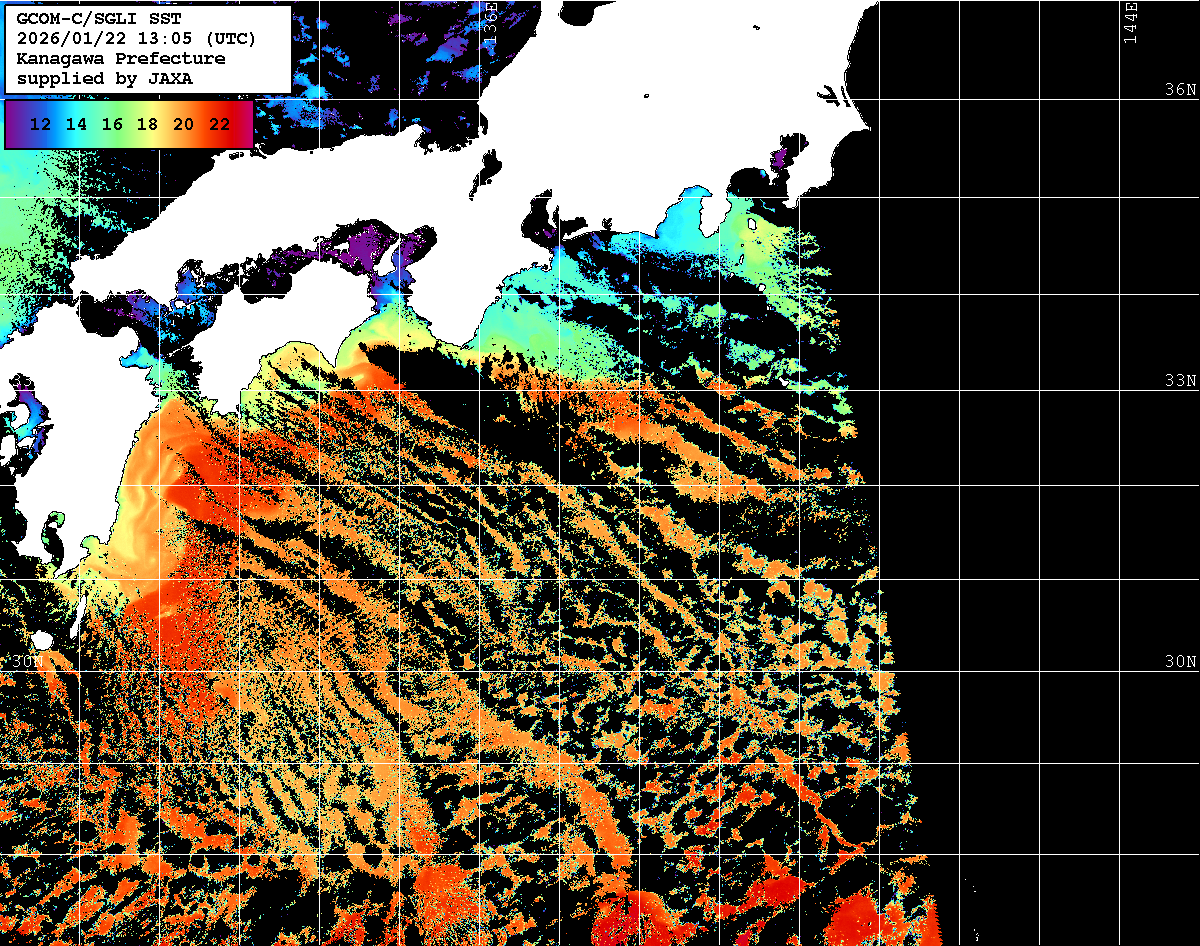Click the 'supplied by JAXA' credit text
Image resolution: width=1200 pixels, height=946 pixels.
[105, 78]
